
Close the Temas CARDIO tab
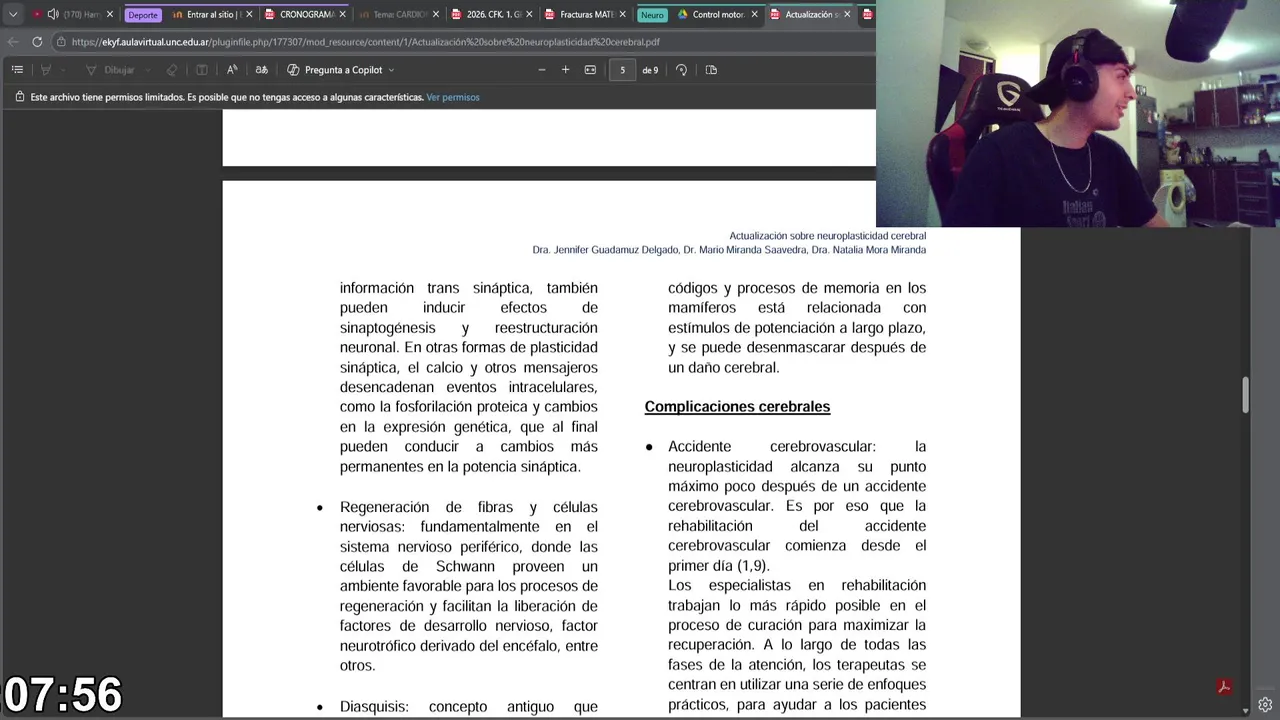(x=436, y=14)
